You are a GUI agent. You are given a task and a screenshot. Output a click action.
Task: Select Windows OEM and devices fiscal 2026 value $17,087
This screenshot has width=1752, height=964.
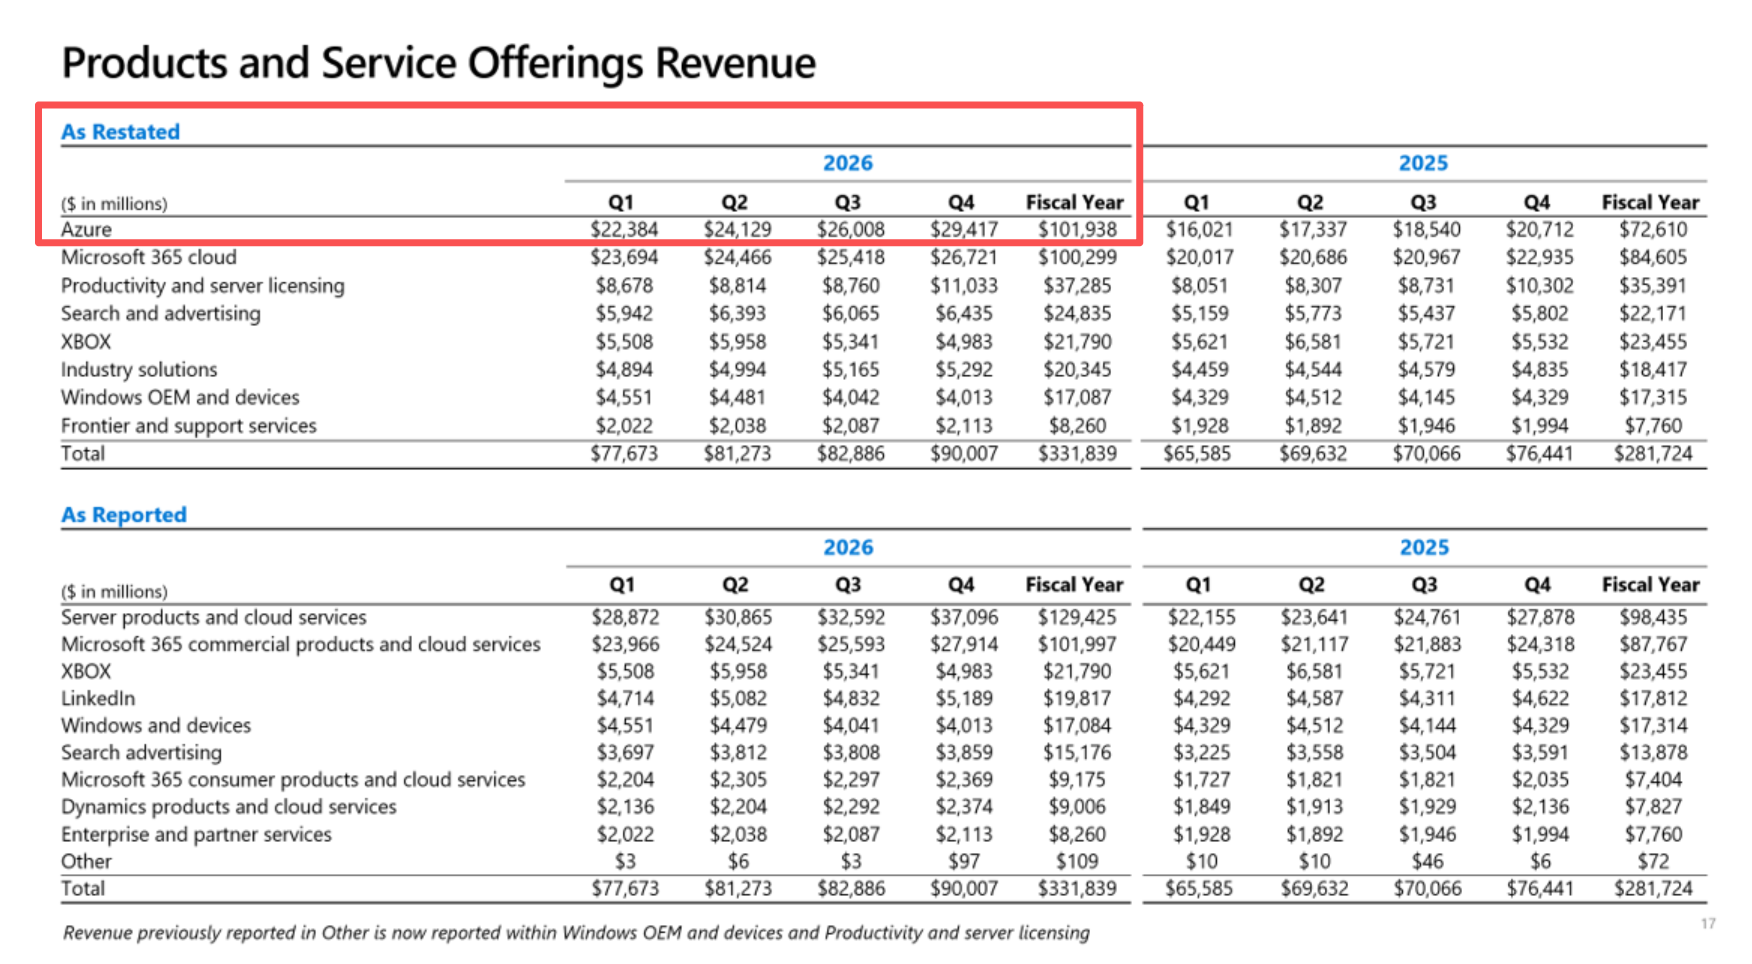click(1077, 398)
